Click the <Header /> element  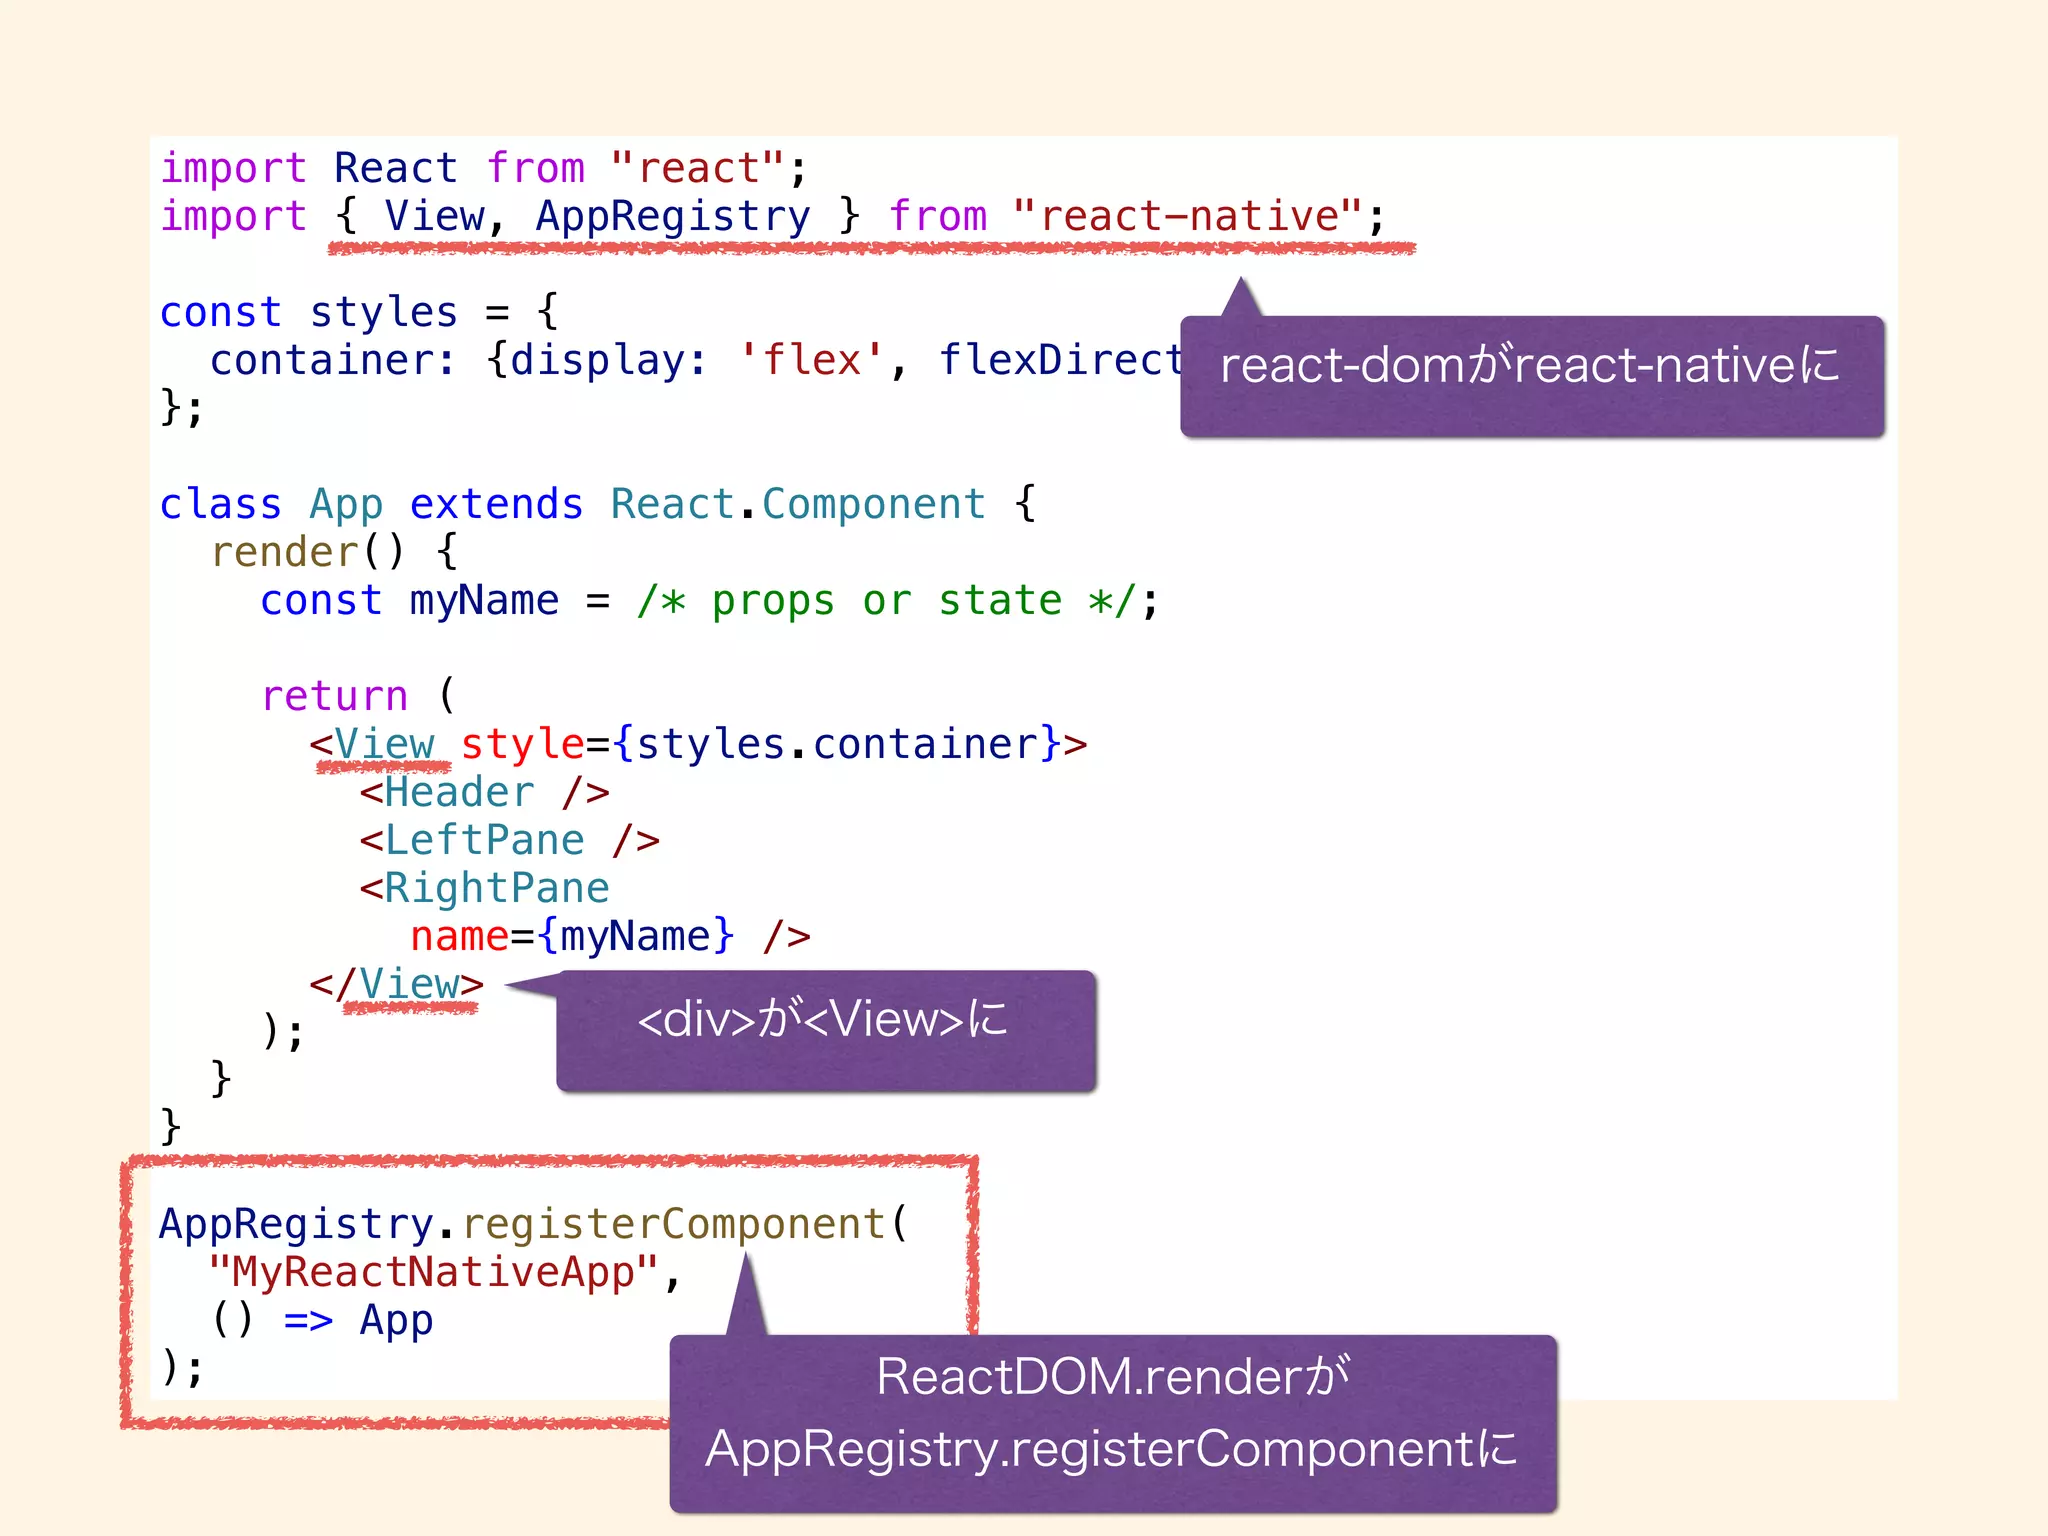pyautogui.click(x=484, y=793)
